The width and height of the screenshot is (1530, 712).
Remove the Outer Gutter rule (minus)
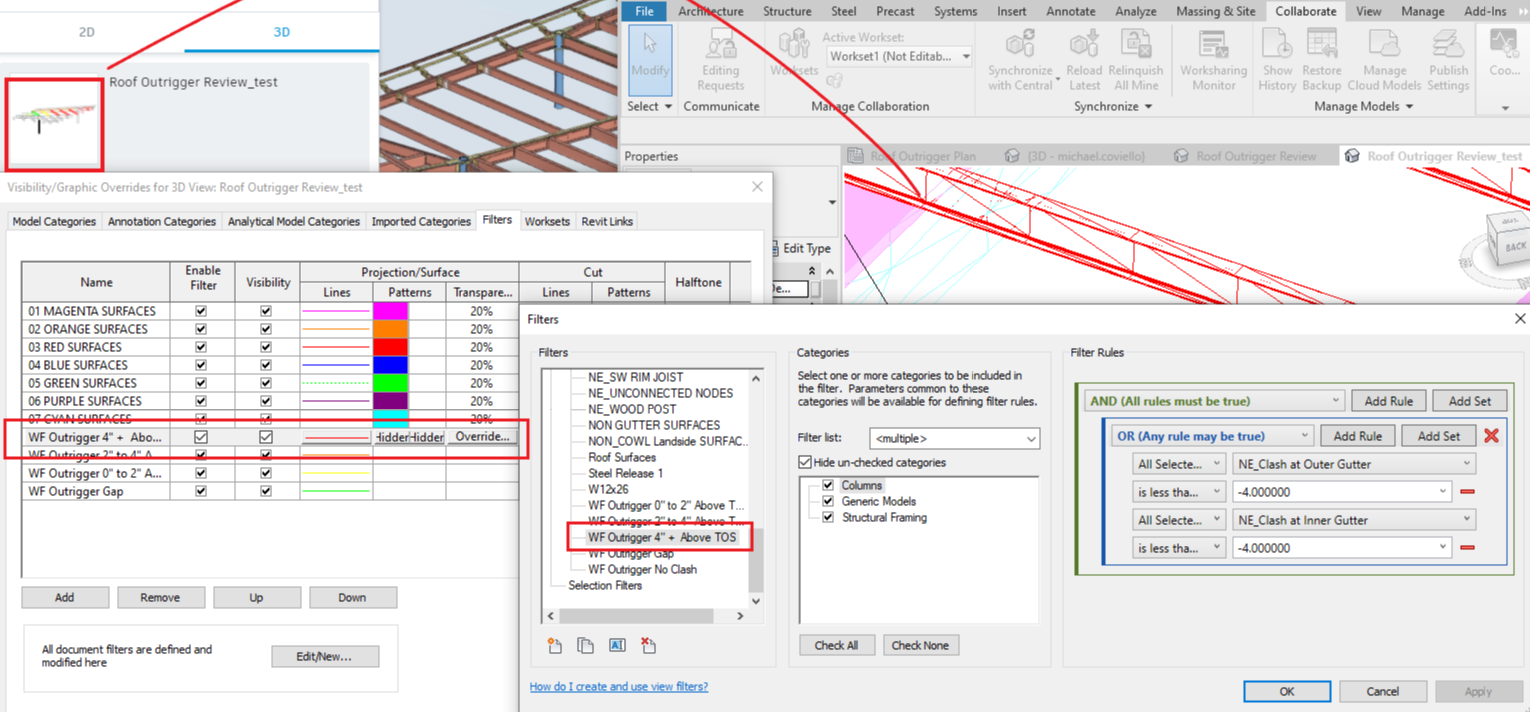click(1468, 492)
